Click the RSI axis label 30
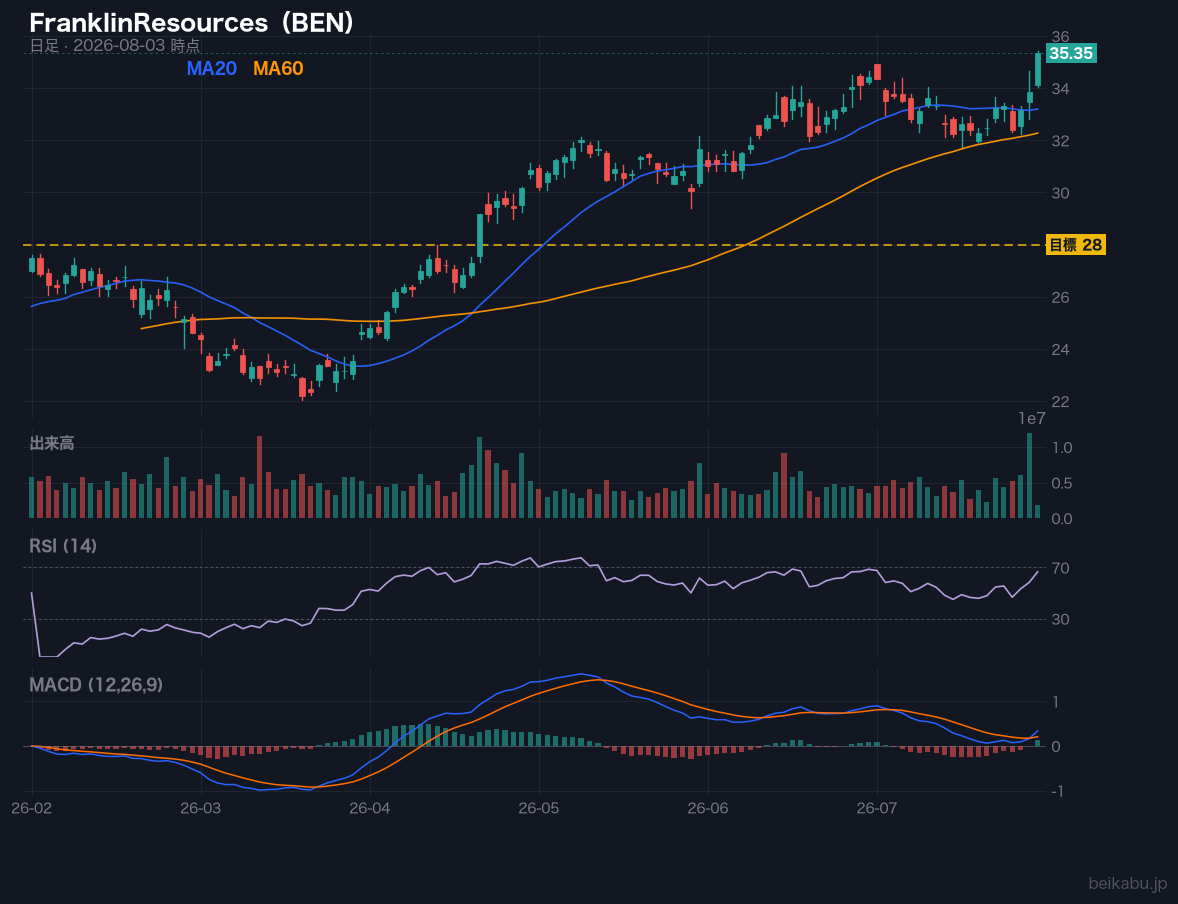 [1060, 619]
